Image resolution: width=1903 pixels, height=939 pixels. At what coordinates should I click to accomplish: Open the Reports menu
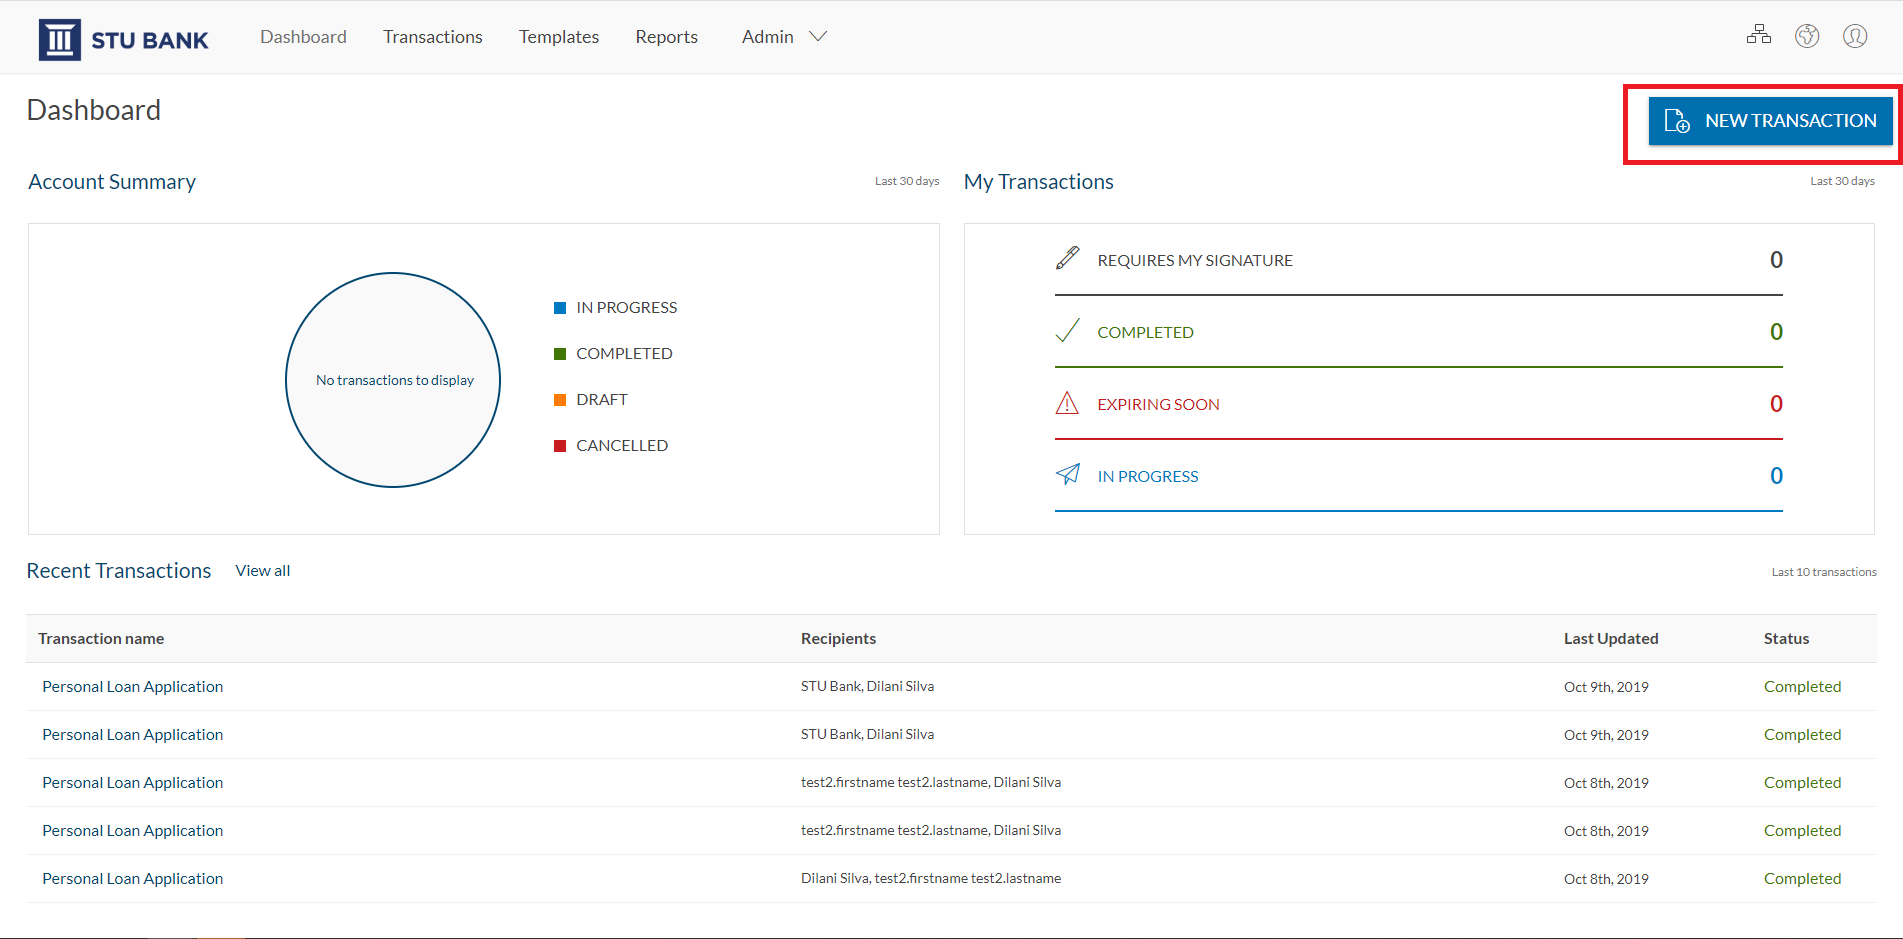click(667, 37)
